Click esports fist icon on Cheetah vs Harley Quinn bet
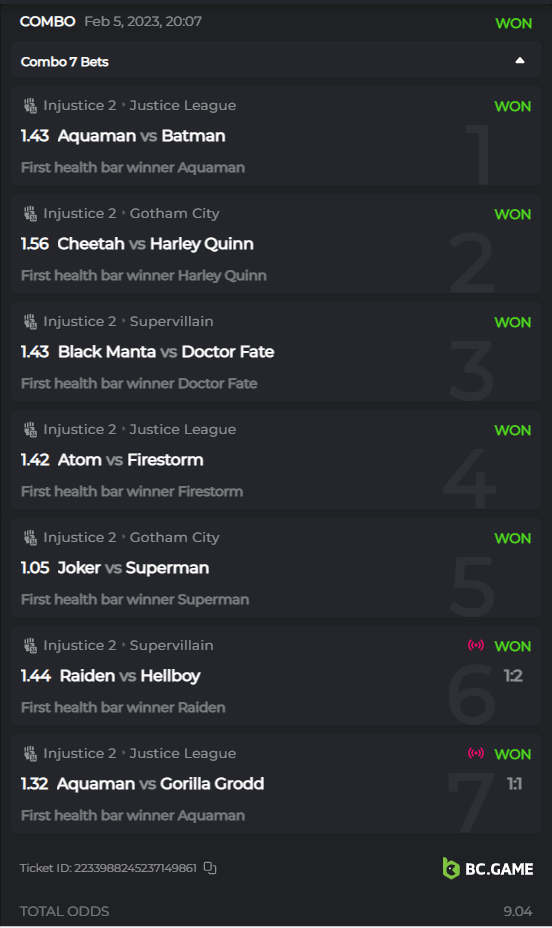Screen dimensions: 552x928 30,213
